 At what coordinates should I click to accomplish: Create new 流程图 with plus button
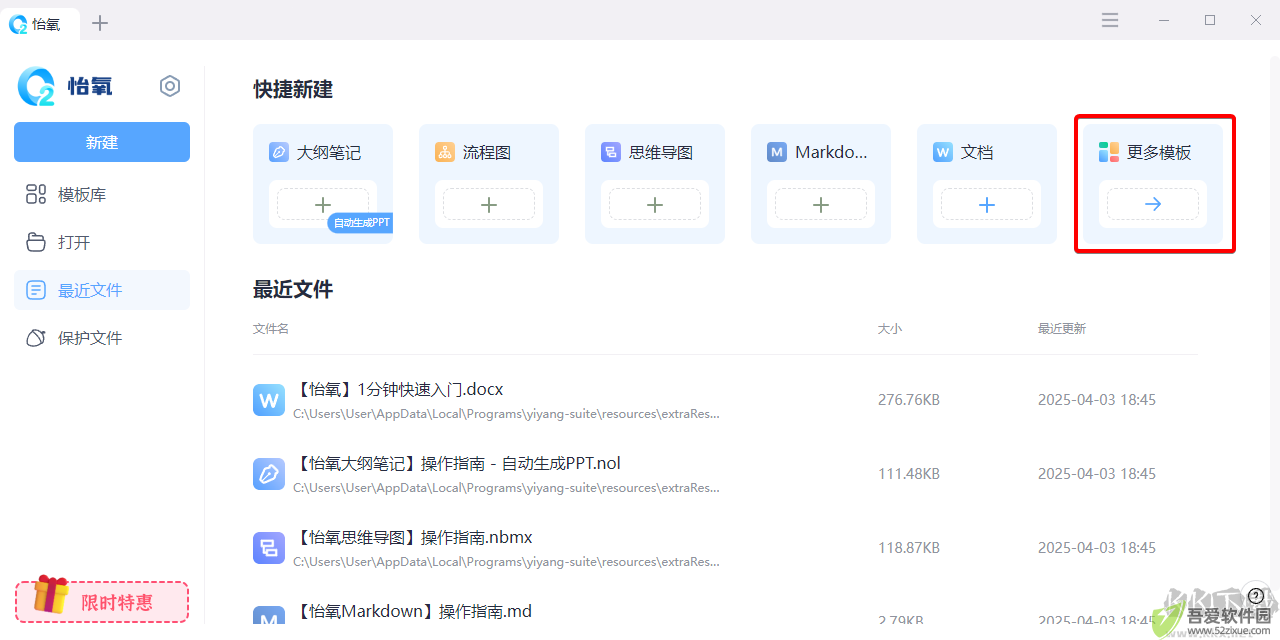tap(489, 204)
